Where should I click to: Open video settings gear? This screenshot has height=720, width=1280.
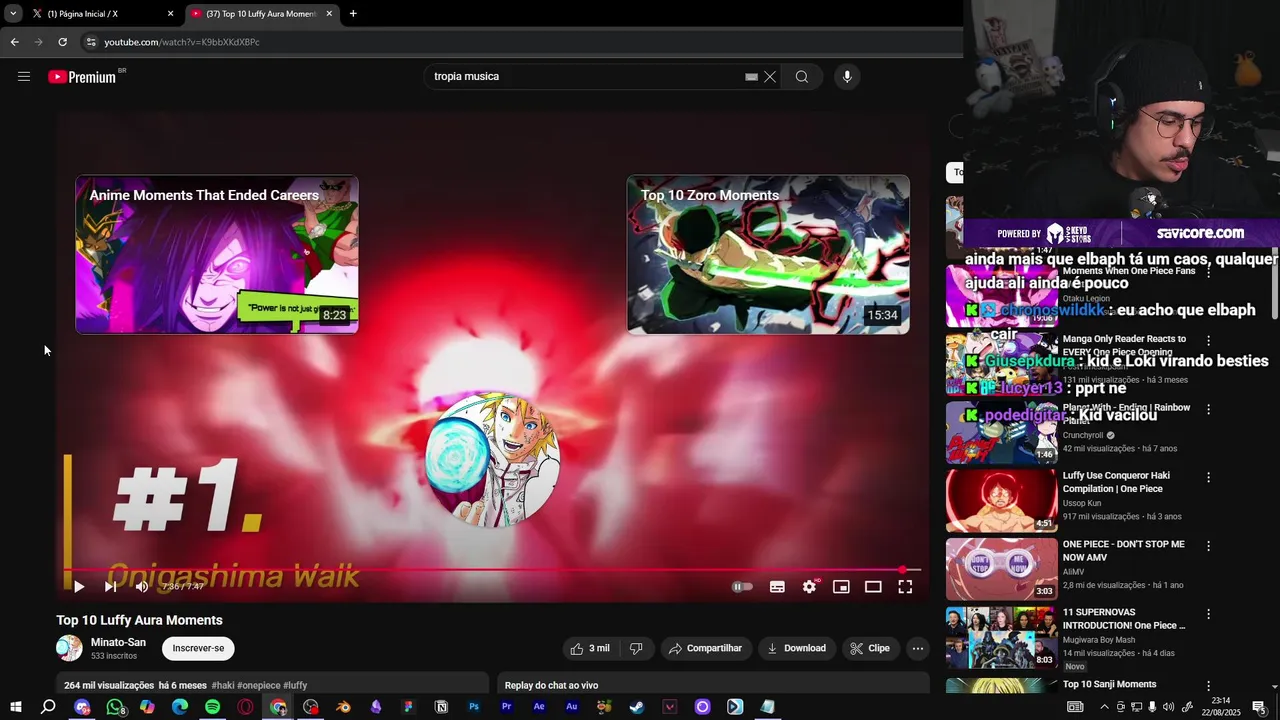pos(809,587)
